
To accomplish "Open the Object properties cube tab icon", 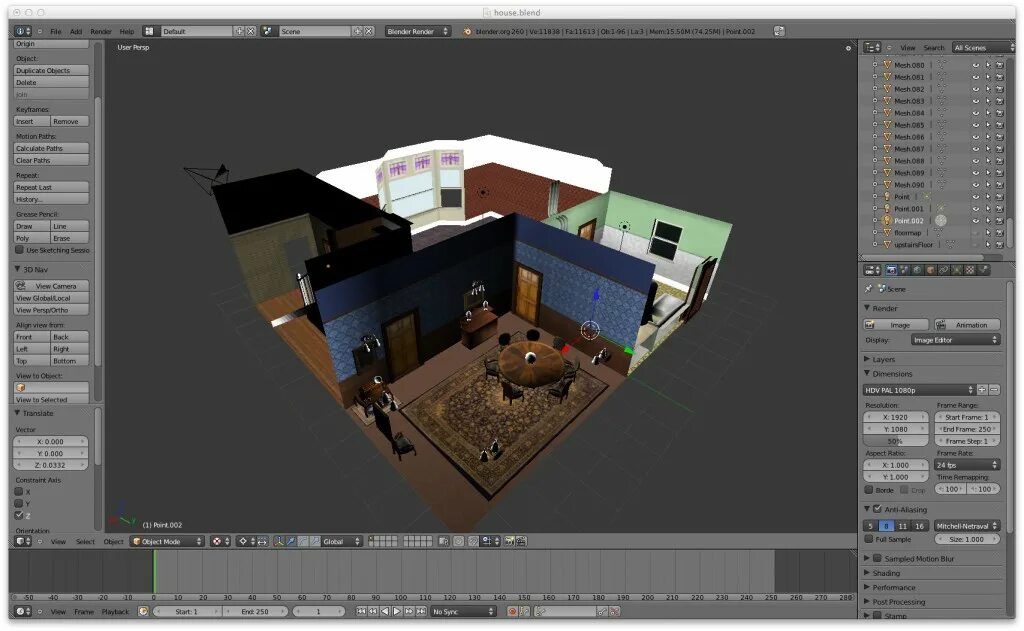I will [x=931, y=270].
